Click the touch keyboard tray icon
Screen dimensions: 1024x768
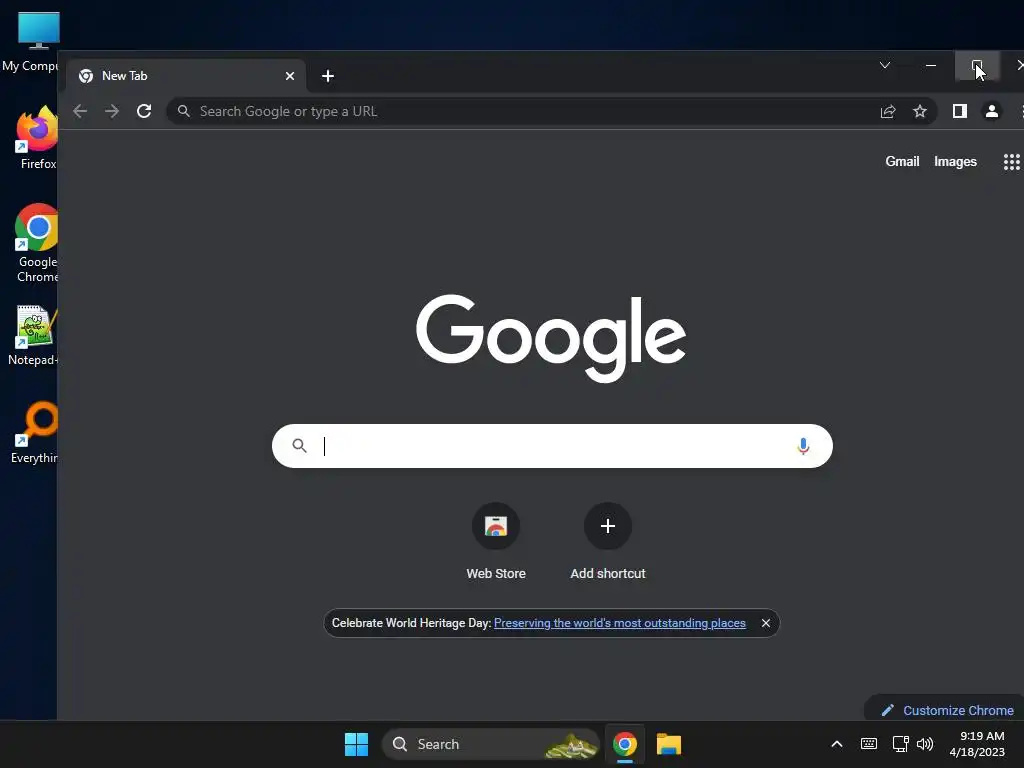click(869, 744)
